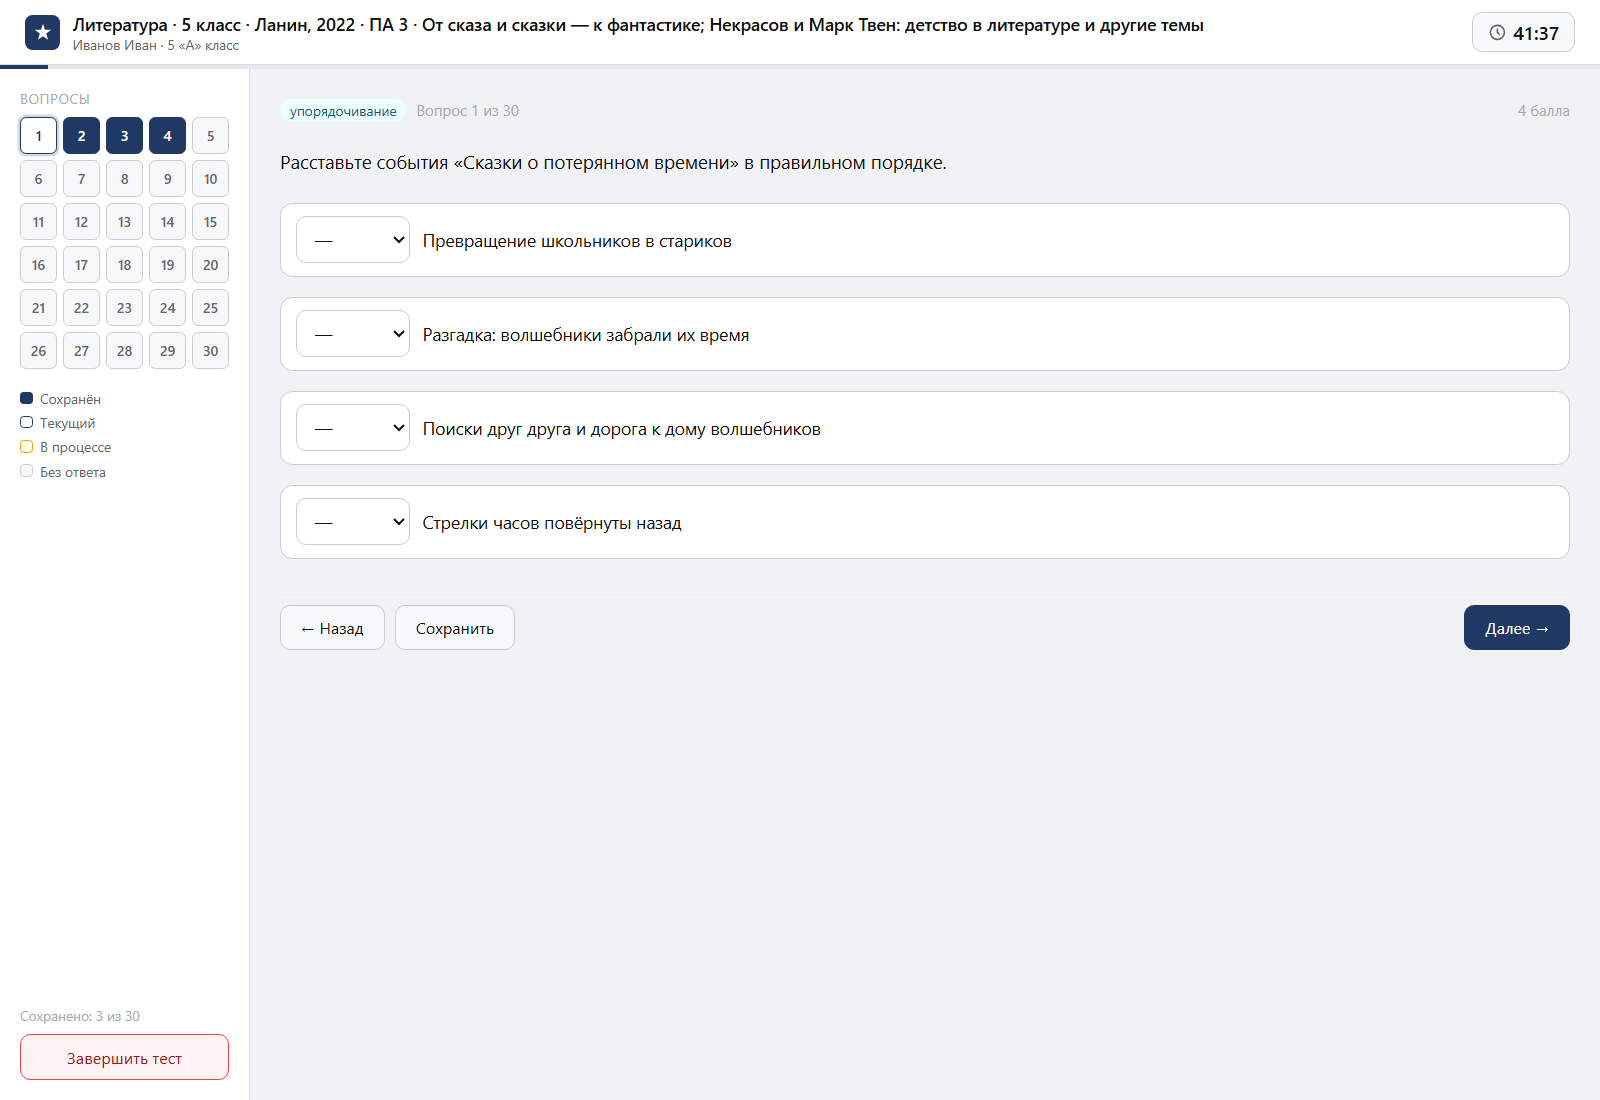The image size is (1600, 1100).
Task: Jump to saved question 3
Action: [124, 136]
